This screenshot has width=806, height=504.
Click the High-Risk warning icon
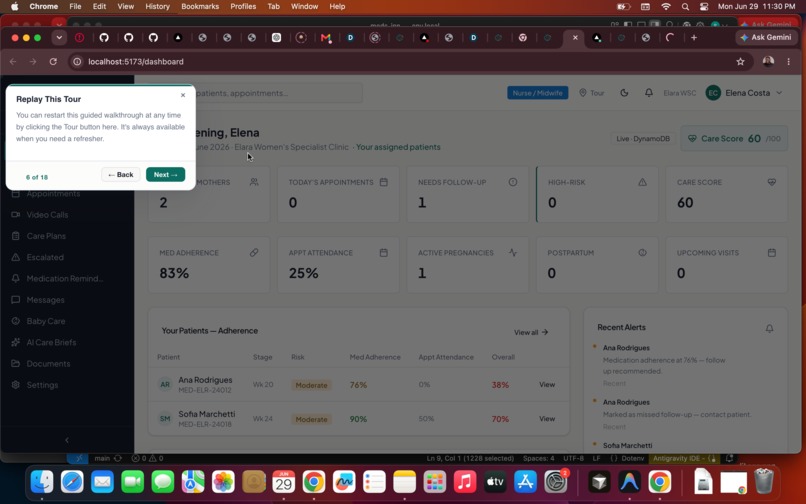click(643, 182)
